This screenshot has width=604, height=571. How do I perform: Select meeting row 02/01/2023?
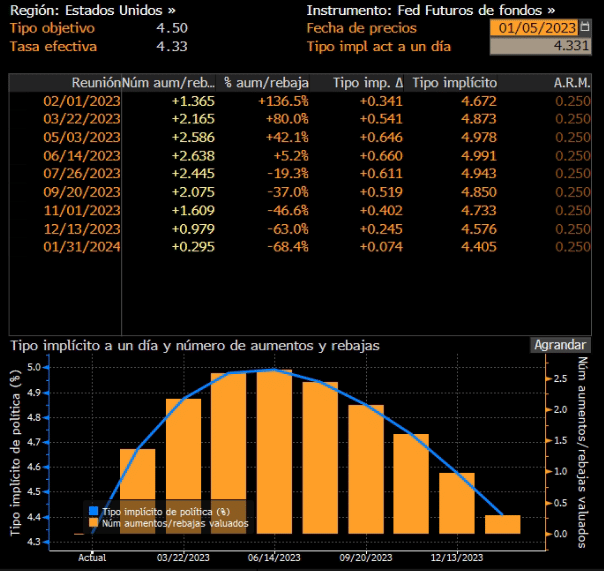[x=300, y=101]
